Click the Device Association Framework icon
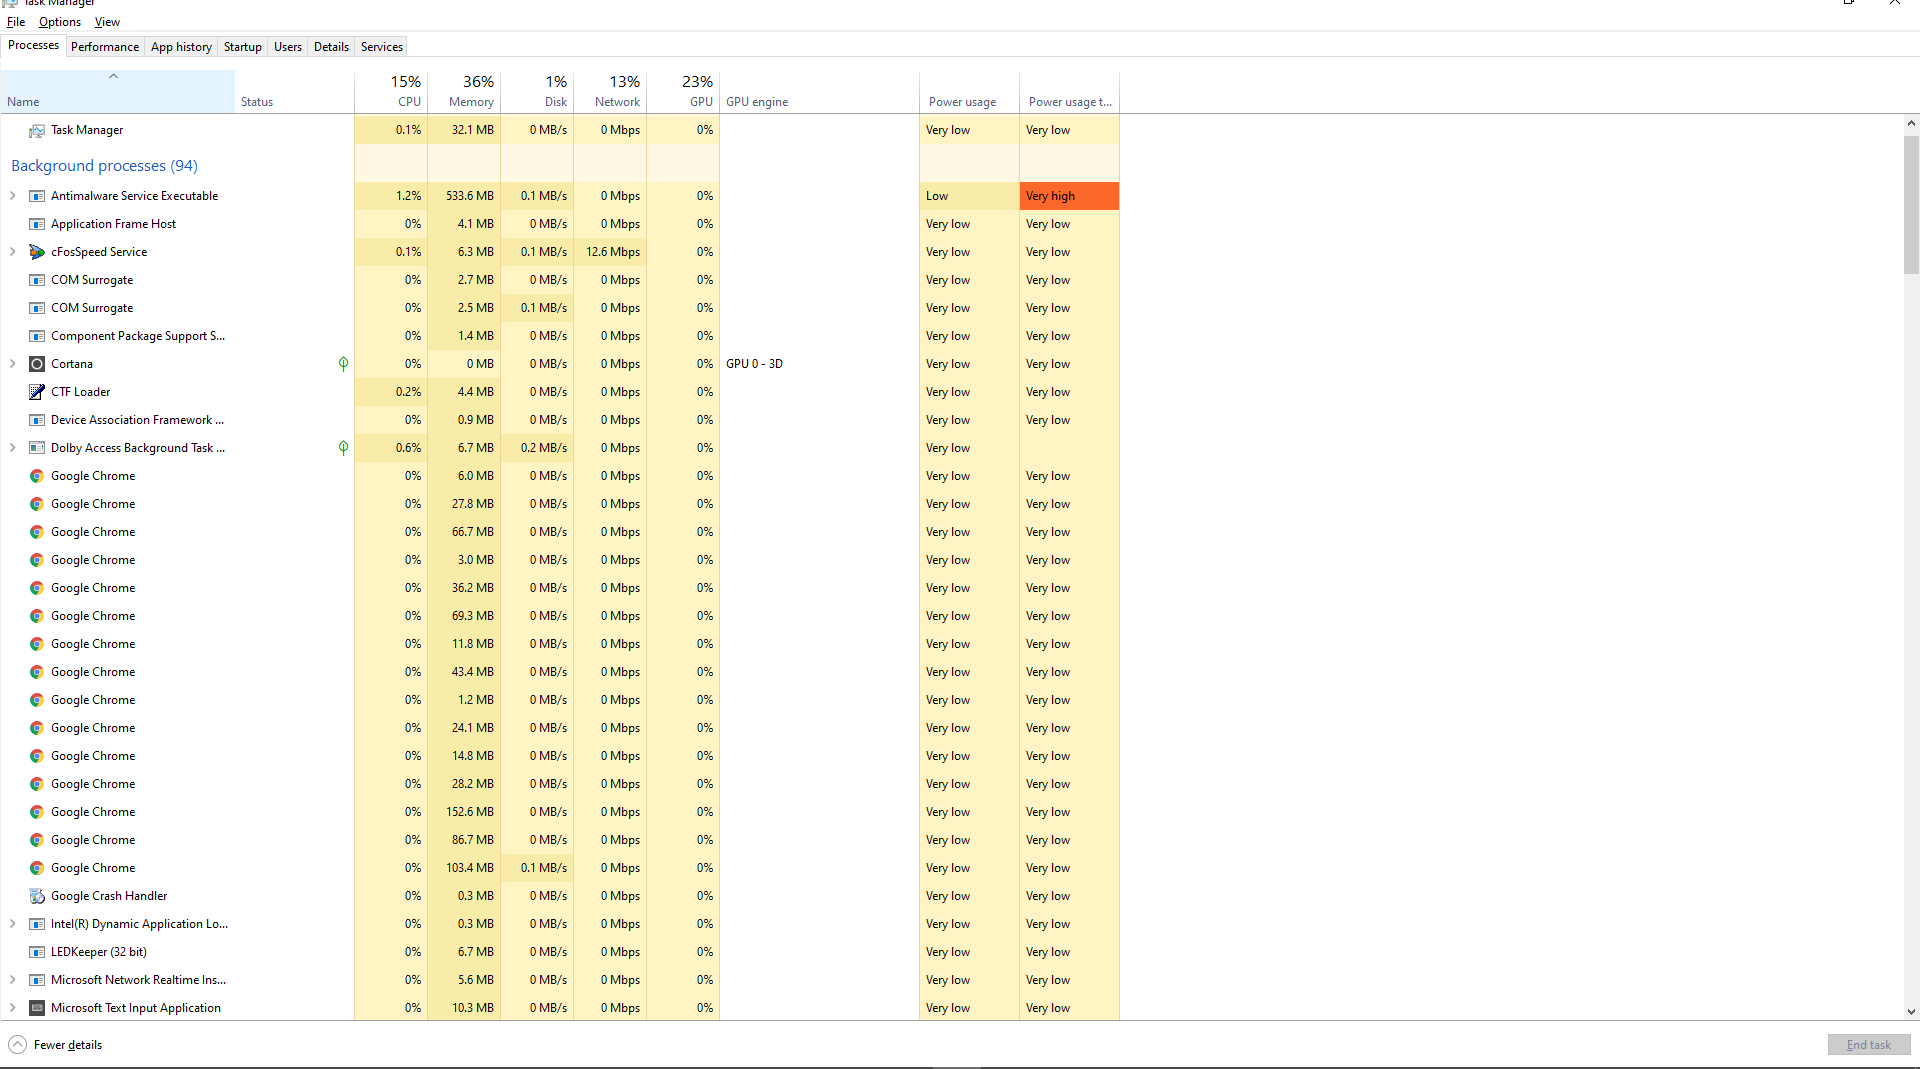Image resolution: width=1920 pixels, height=1069 pixels. click(37, 420)
